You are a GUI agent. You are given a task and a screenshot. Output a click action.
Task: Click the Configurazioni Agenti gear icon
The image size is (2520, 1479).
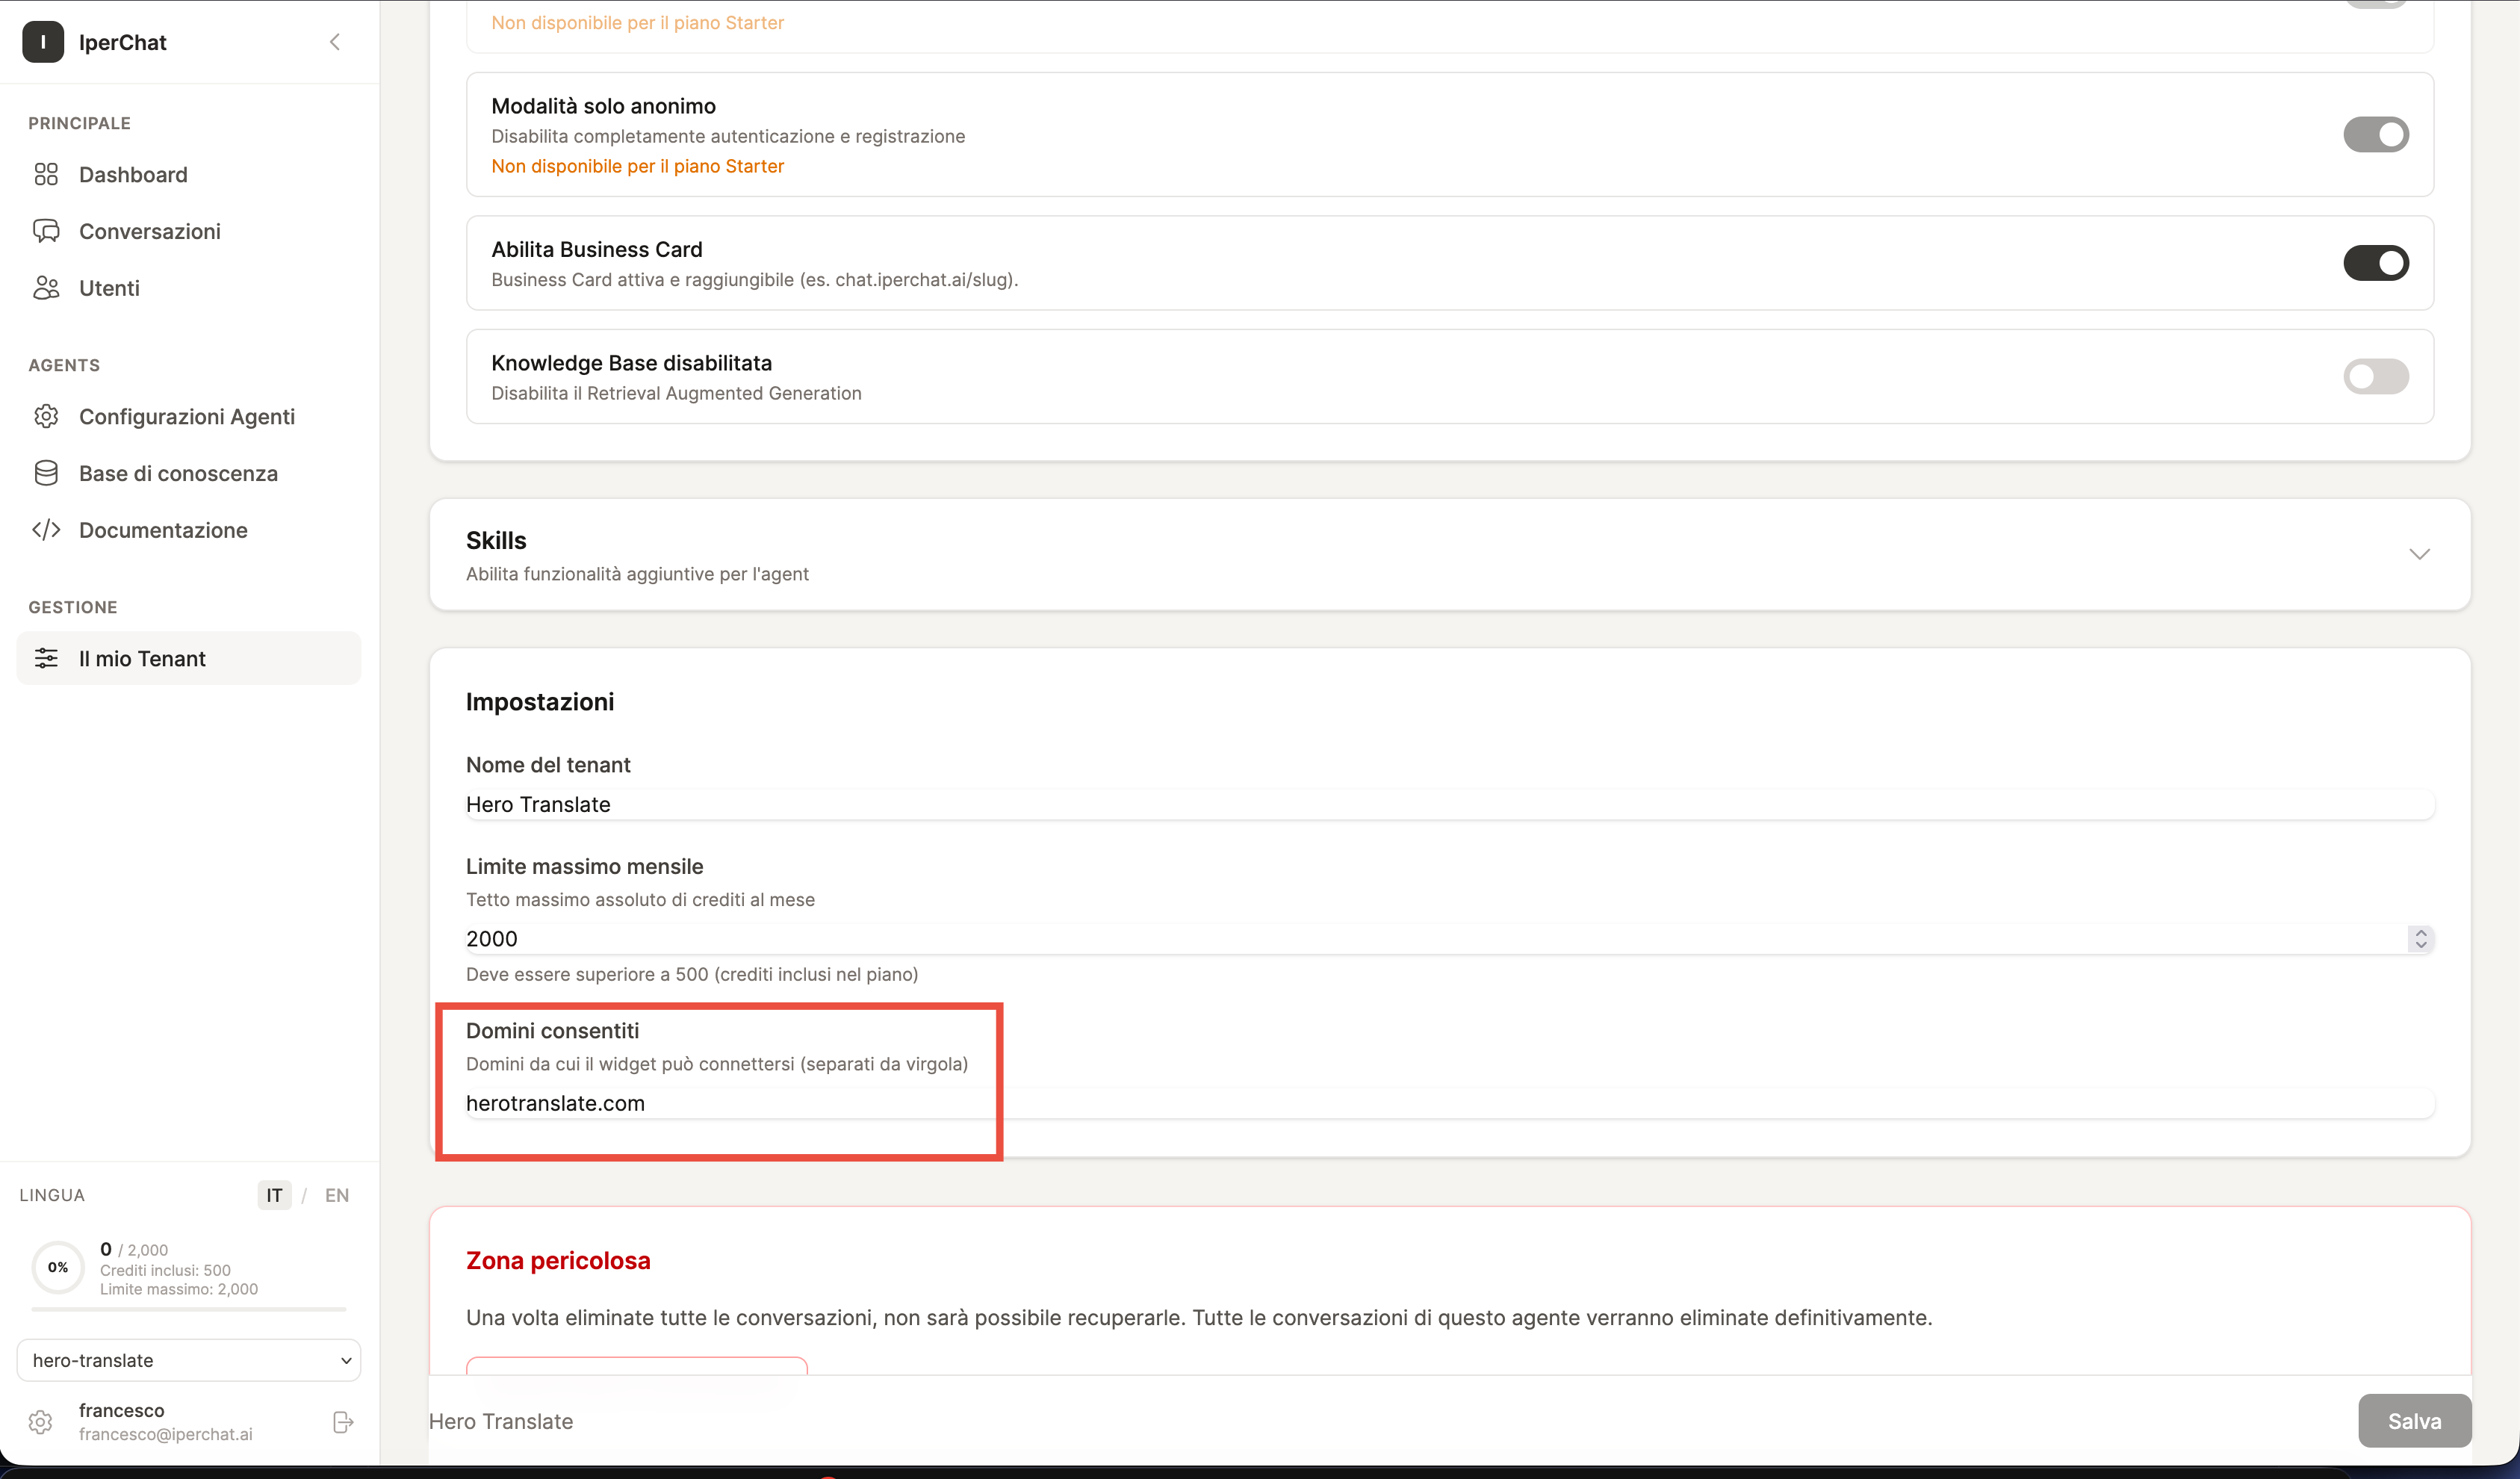point(46,416)
